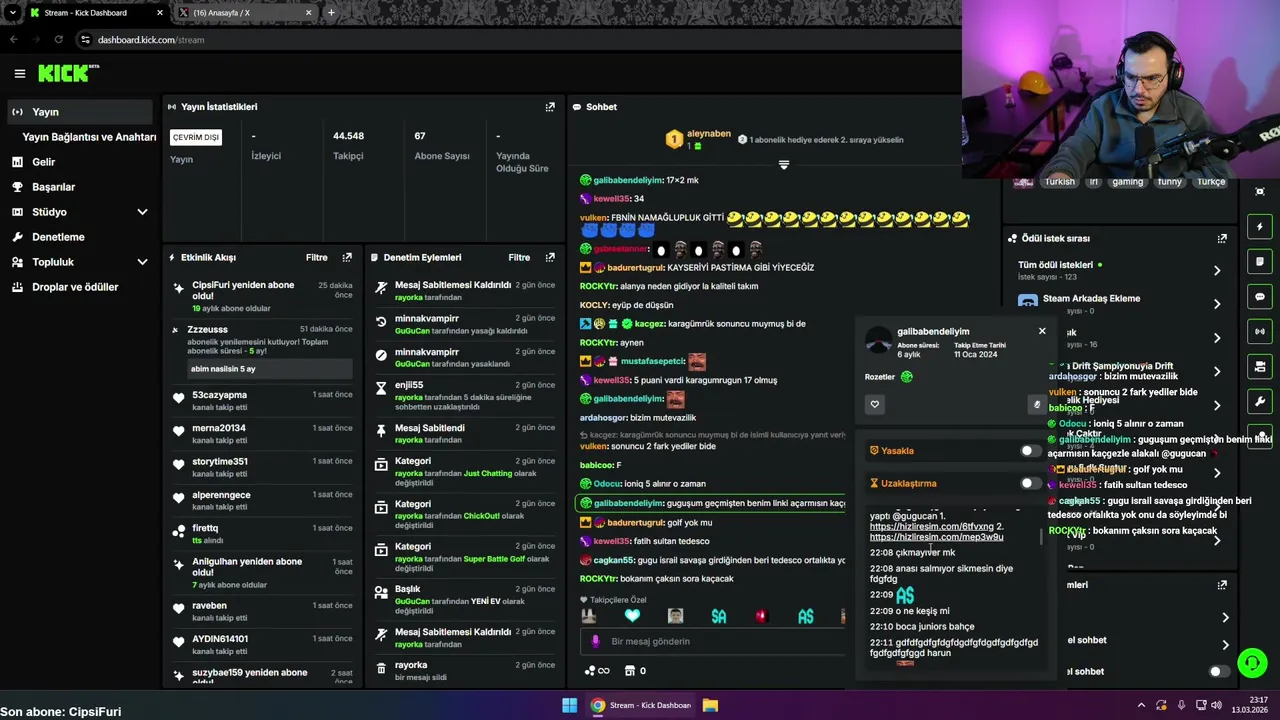Open the shop icon below message box
The image size is (1280, 720).
[x=629, y=671]
